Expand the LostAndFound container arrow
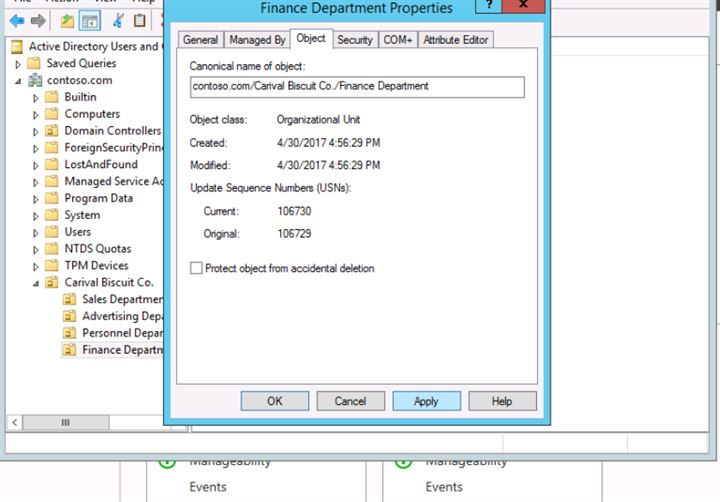This screenshot has height=502, width=720. (x=35, y=165)
